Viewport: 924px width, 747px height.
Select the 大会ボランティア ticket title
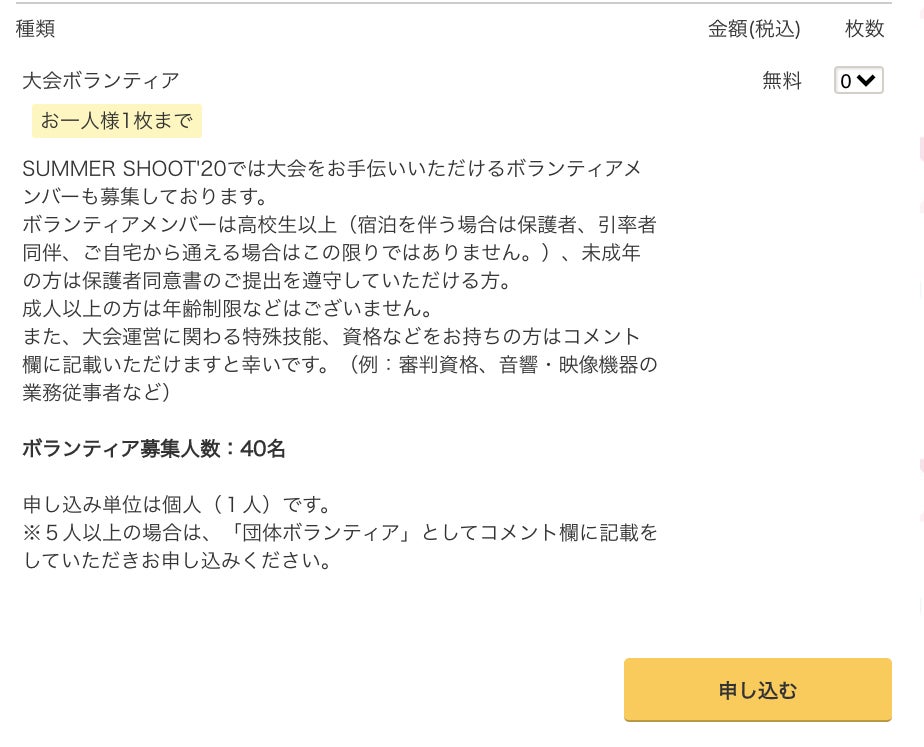(x=101, y=81)
